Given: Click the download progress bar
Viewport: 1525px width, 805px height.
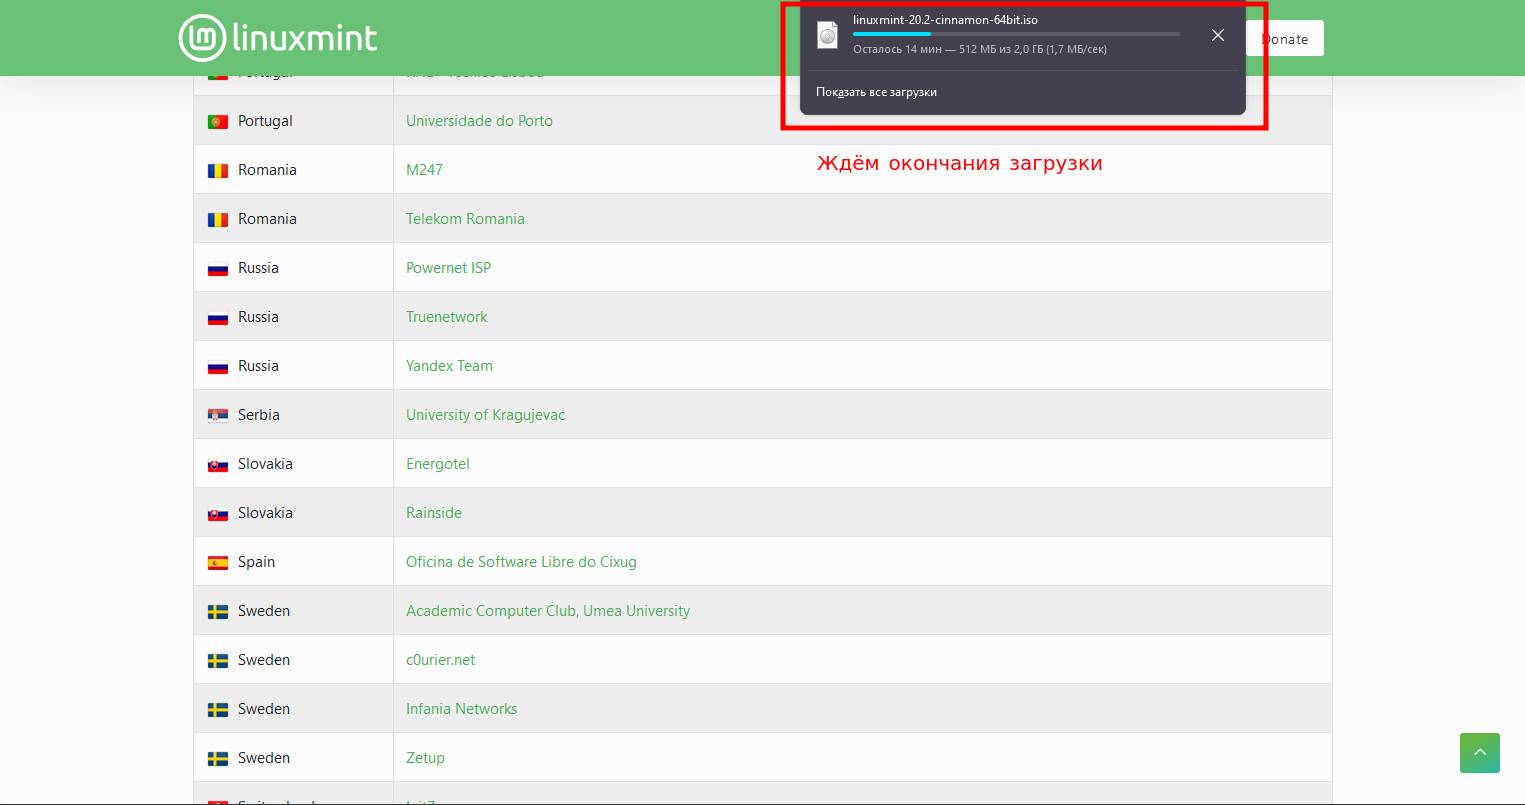Looking at the screenshot, I should click(x=1015, y=34).
